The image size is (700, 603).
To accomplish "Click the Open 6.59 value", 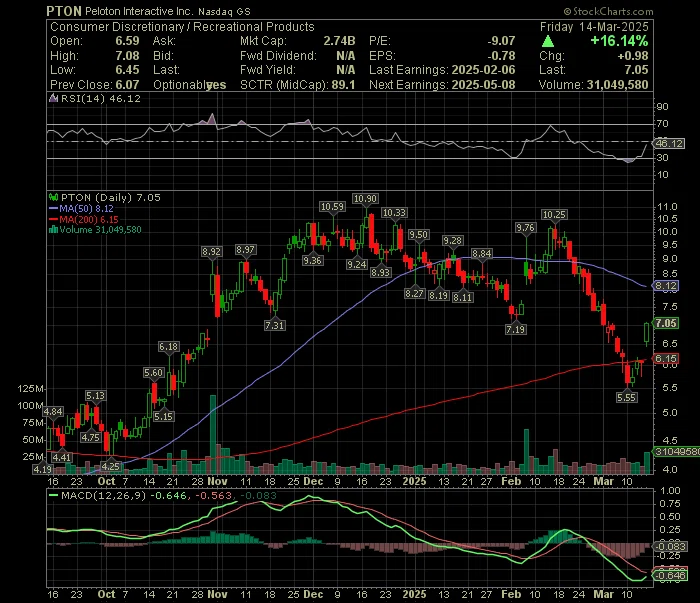I will pos(127,41).
